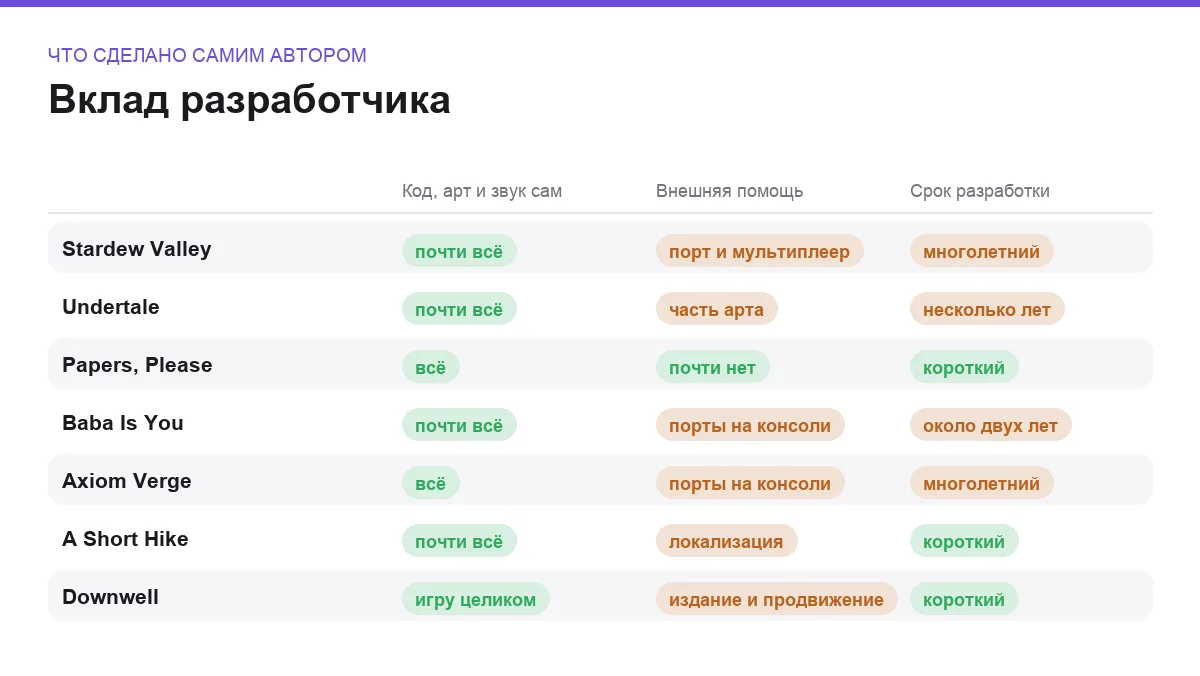Select 'порты на консоли' in Baba Is You row
Screen dimensions: 1200x676
tap(750, 425)
